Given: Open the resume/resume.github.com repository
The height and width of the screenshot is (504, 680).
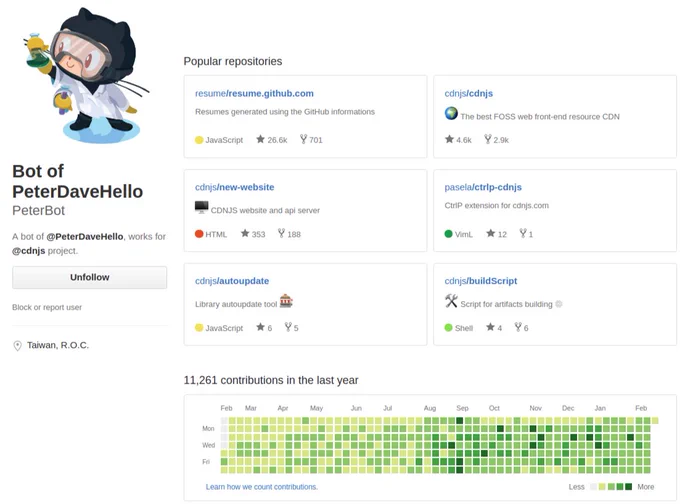Looking at the screenshot, I should tap(254, 93).
